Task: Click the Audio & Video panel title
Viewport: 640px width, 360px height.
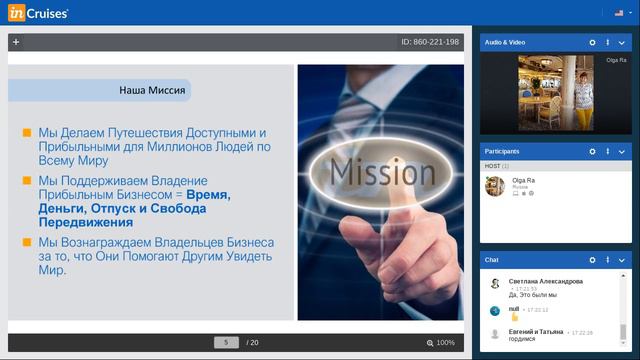Action: (x=505, y=42)
